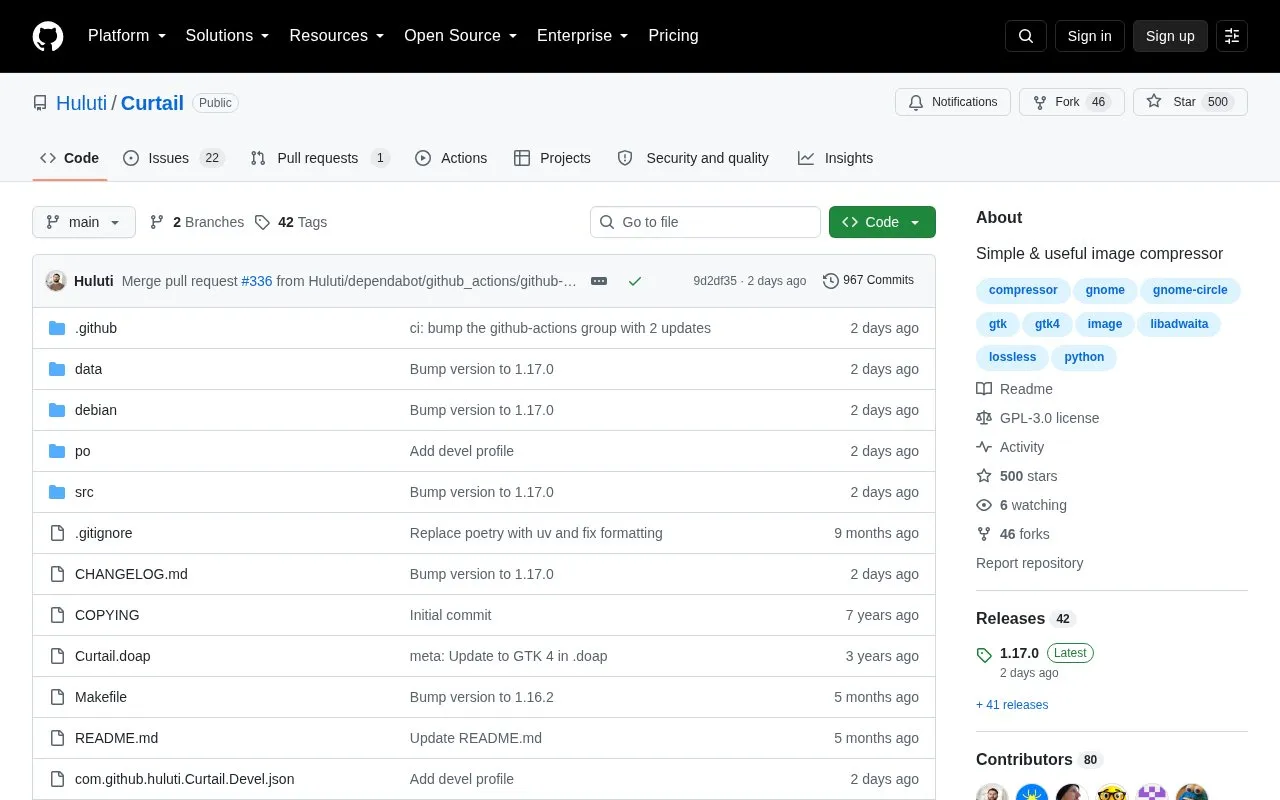Screen dimensions: 1280x800
Task: Switch to the Pull requests tab
Action: tap(320, 158)
